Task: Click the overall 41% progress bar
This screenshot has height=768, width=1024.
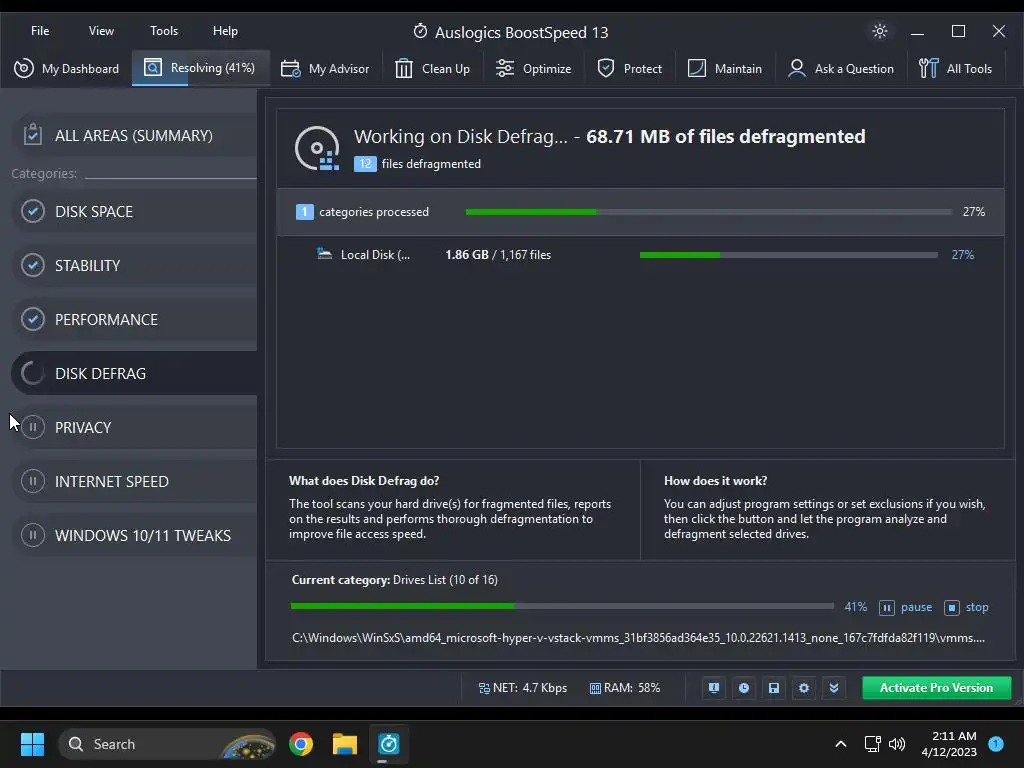Action: tap(562, 606)
